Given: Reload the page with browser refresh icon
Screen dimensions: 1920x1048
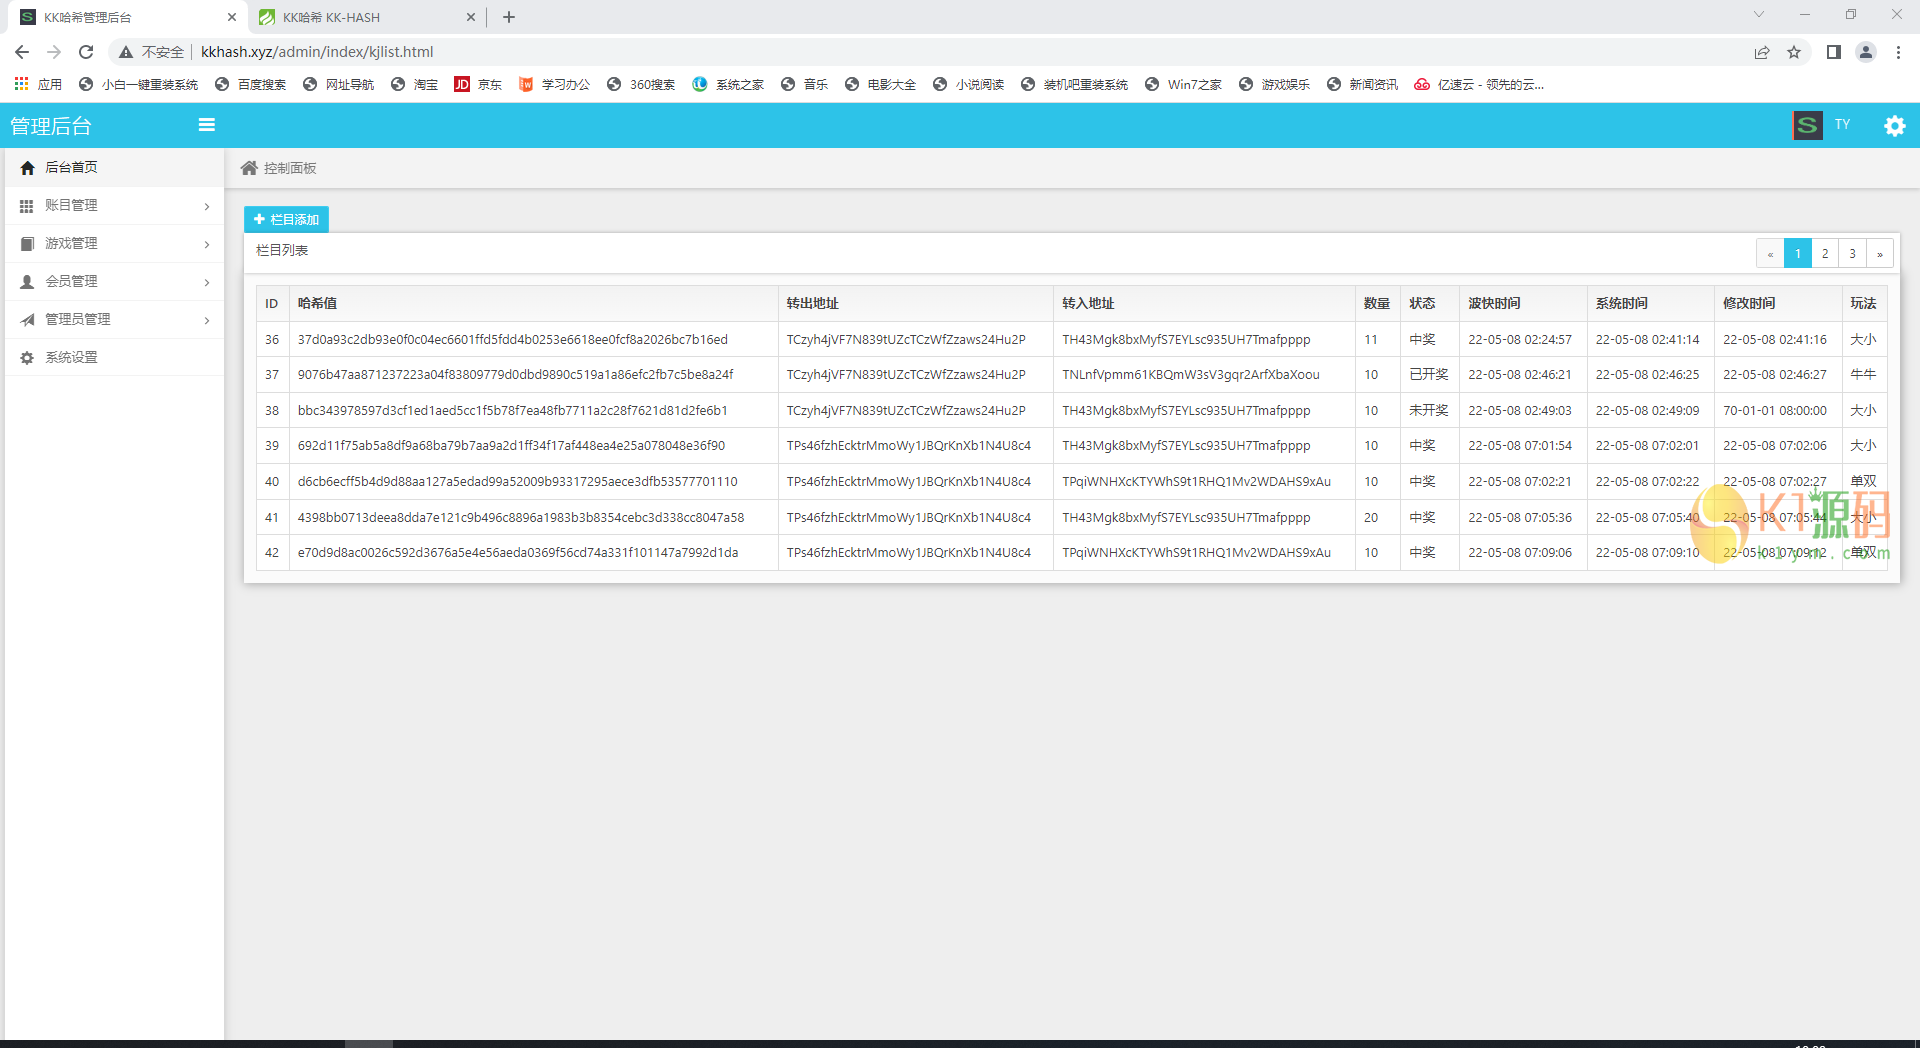Looking at the screenshot, I should (x=86, y=52).
